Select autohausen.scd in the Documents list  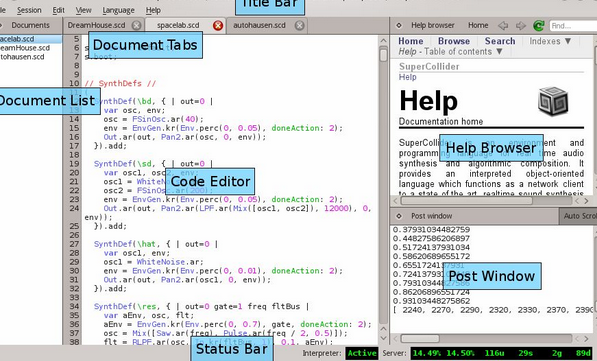[22, 57]
